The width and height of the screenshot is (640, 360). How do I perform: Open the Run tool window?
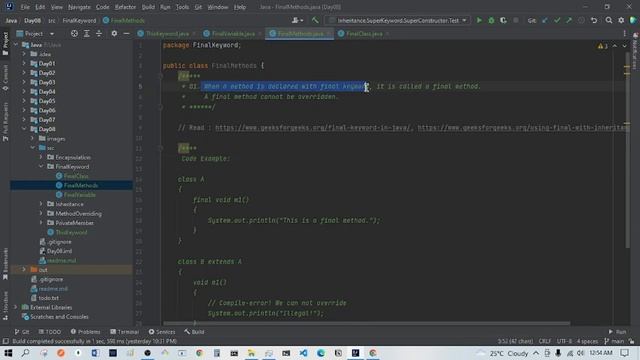(x=618, y=332)
